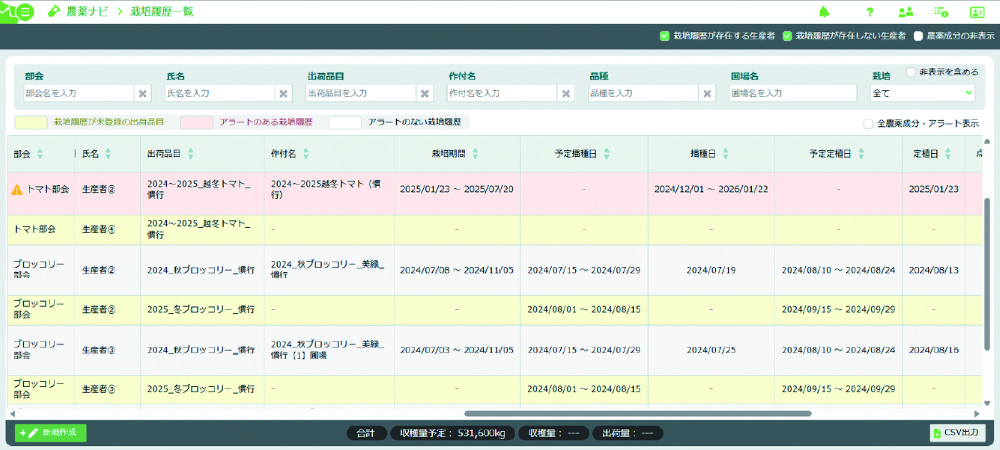
Task: Click the horizontal scrollbar under the table
Action: (x=638, y=414)
